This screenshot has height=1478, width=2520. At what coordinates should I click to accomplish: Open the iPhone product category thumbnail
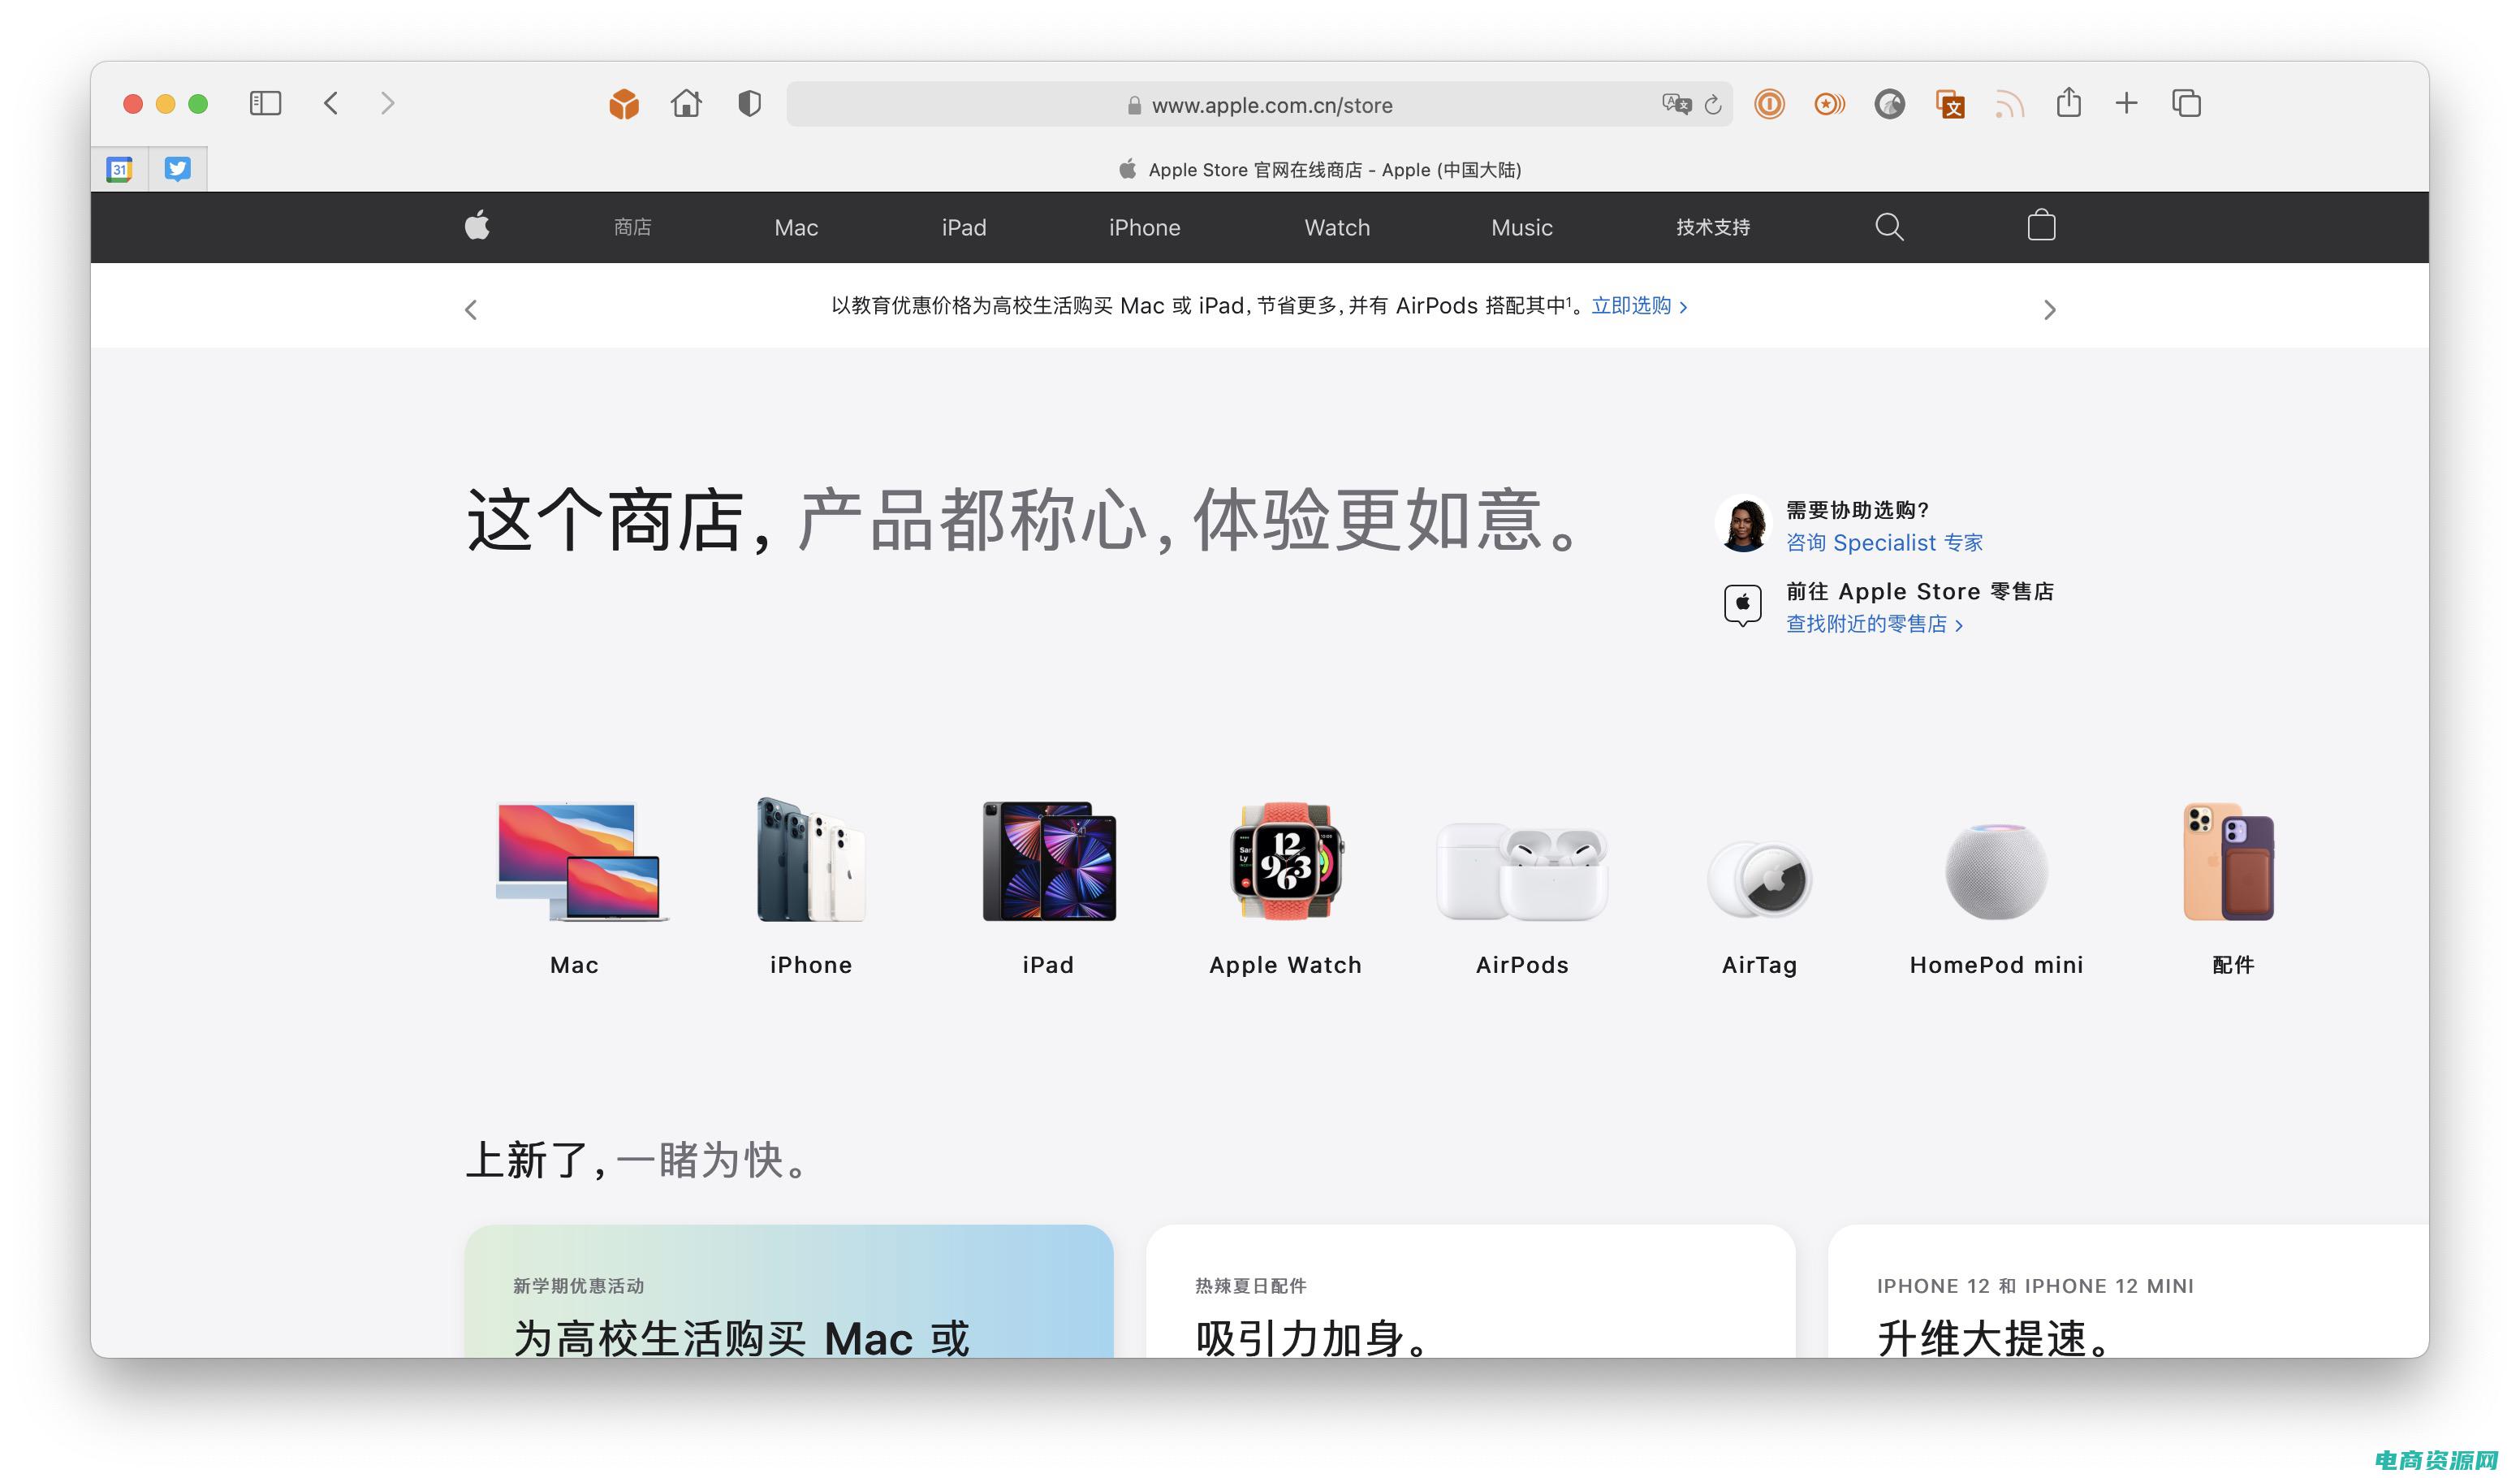(811, 859)
